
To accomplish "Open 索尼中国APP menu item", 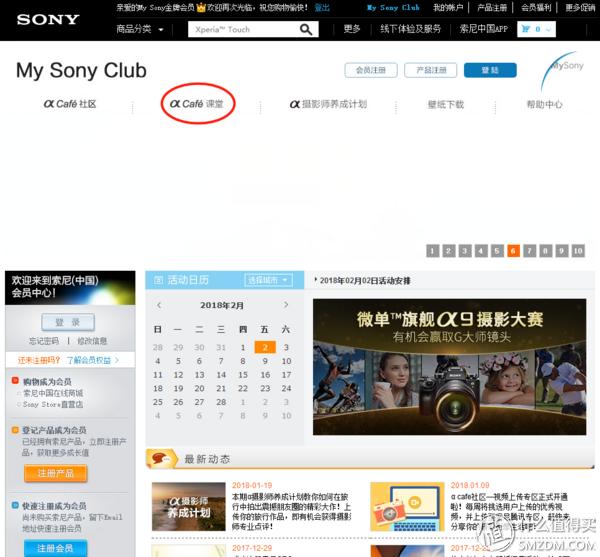I will pyautogui.click(x=484, y=29).
